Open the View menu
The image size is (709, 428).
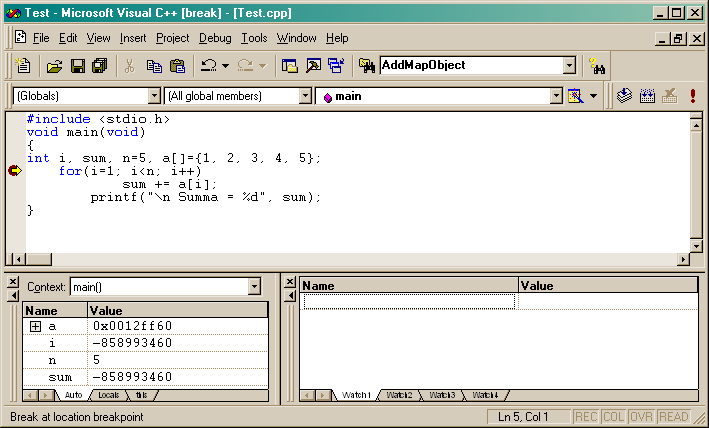click(x=98, y=38)
